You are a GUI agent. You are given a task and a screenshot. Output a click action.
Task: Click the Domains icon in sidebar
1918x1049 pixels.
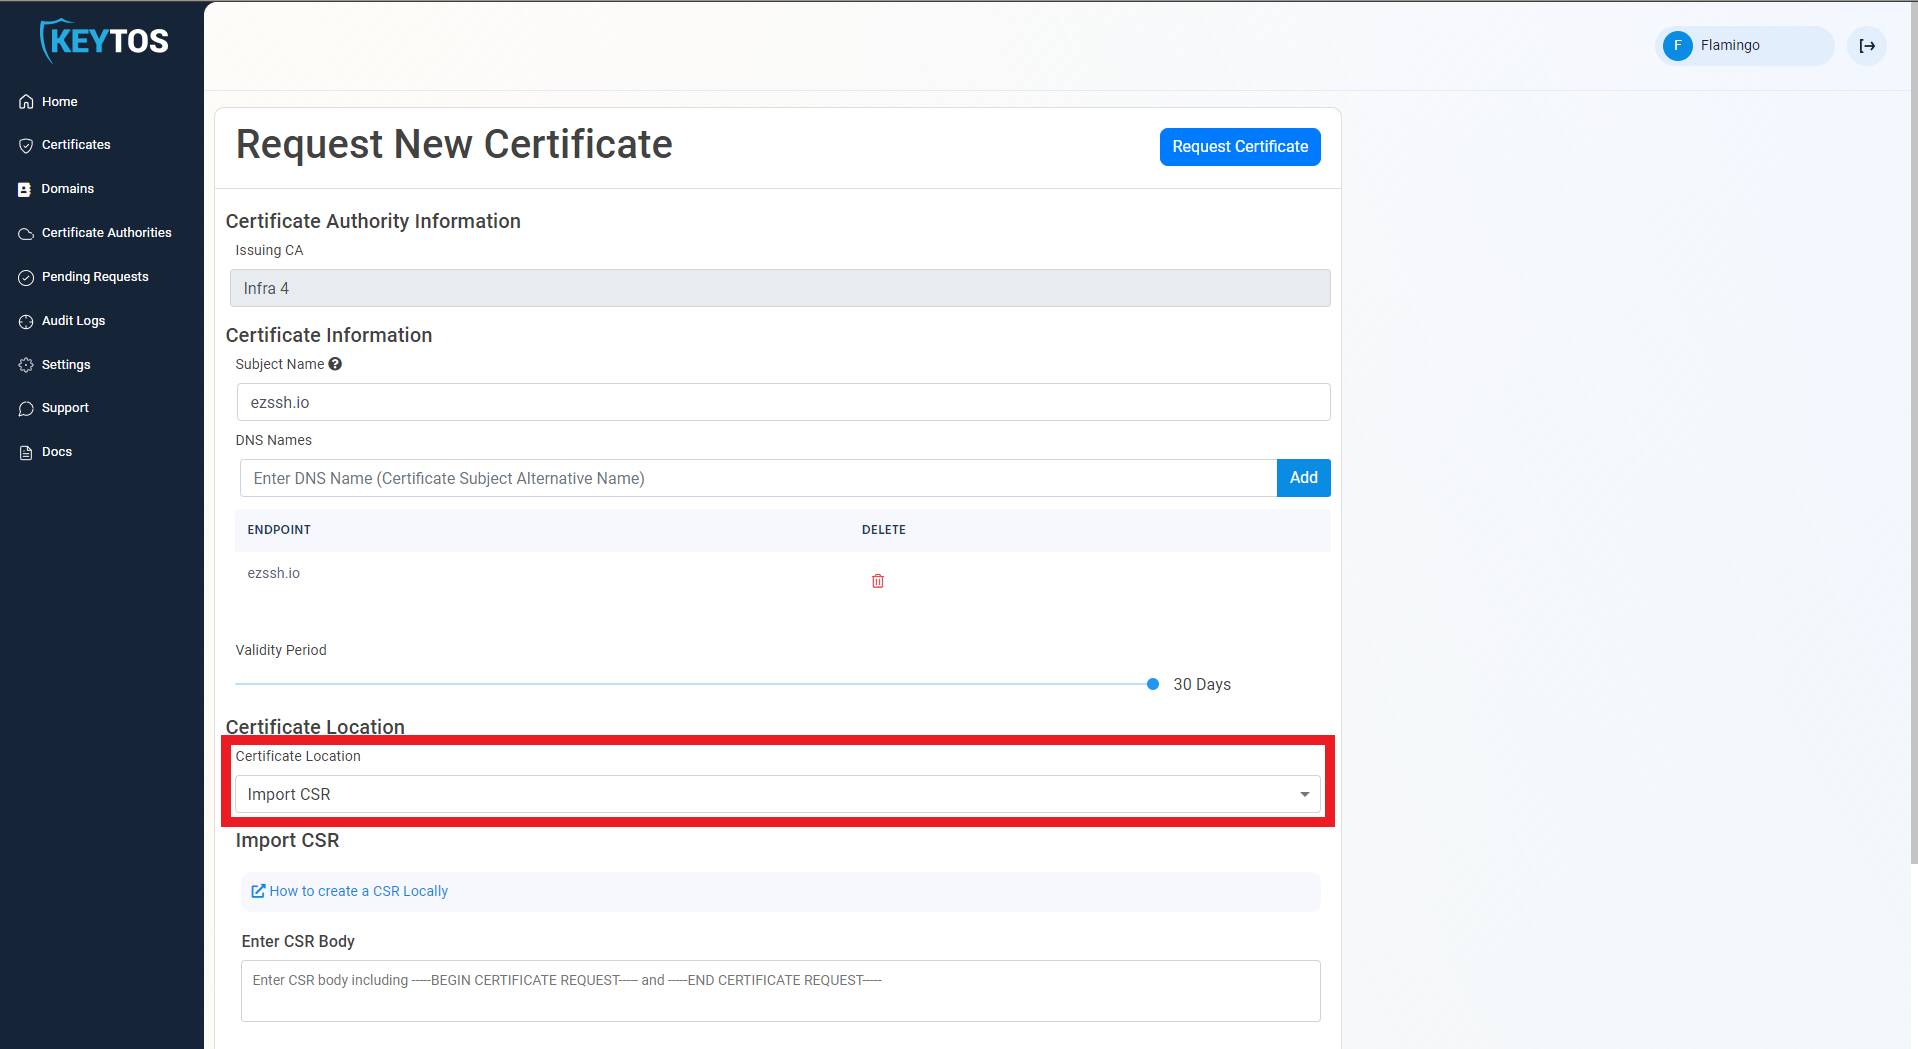[x=25, y=189]
